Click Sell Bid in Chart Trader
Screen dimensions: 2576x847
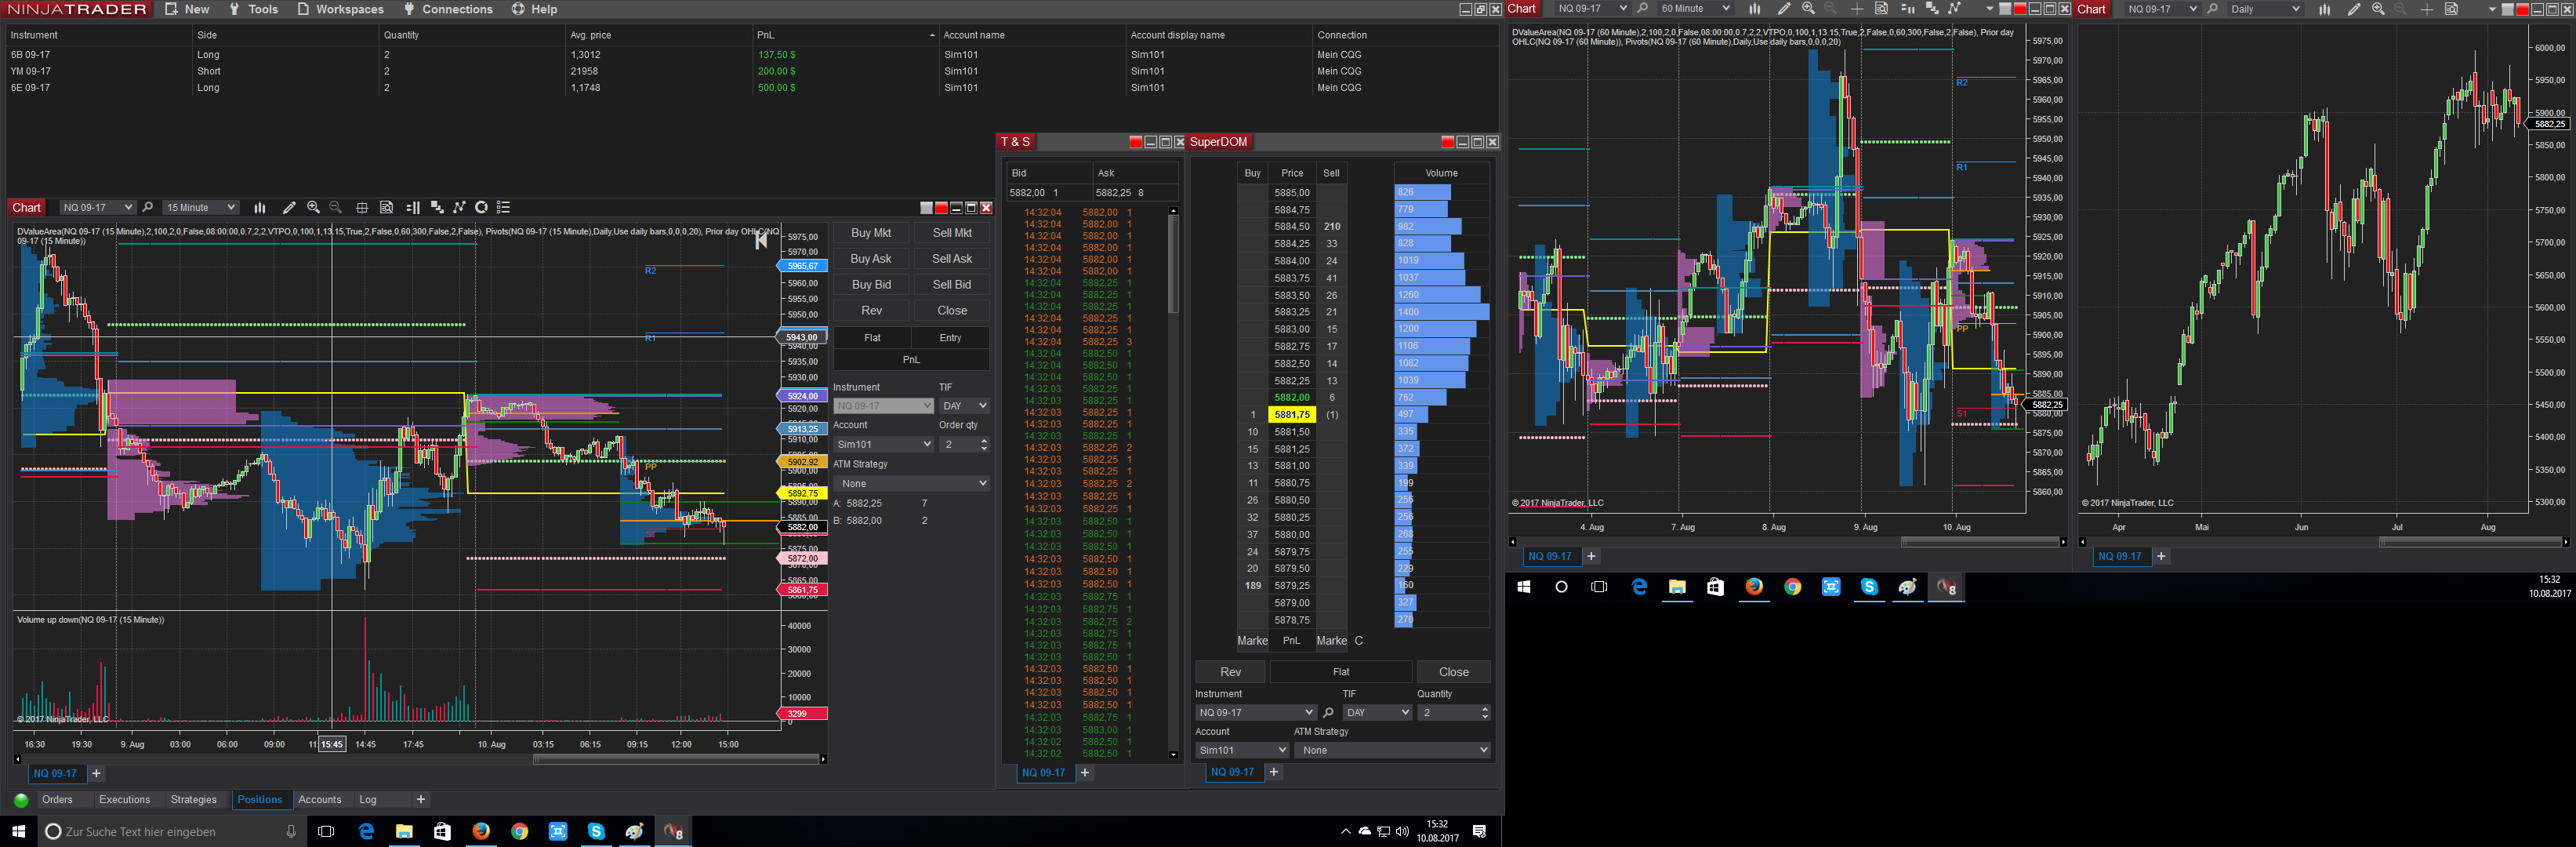(952, 285)
